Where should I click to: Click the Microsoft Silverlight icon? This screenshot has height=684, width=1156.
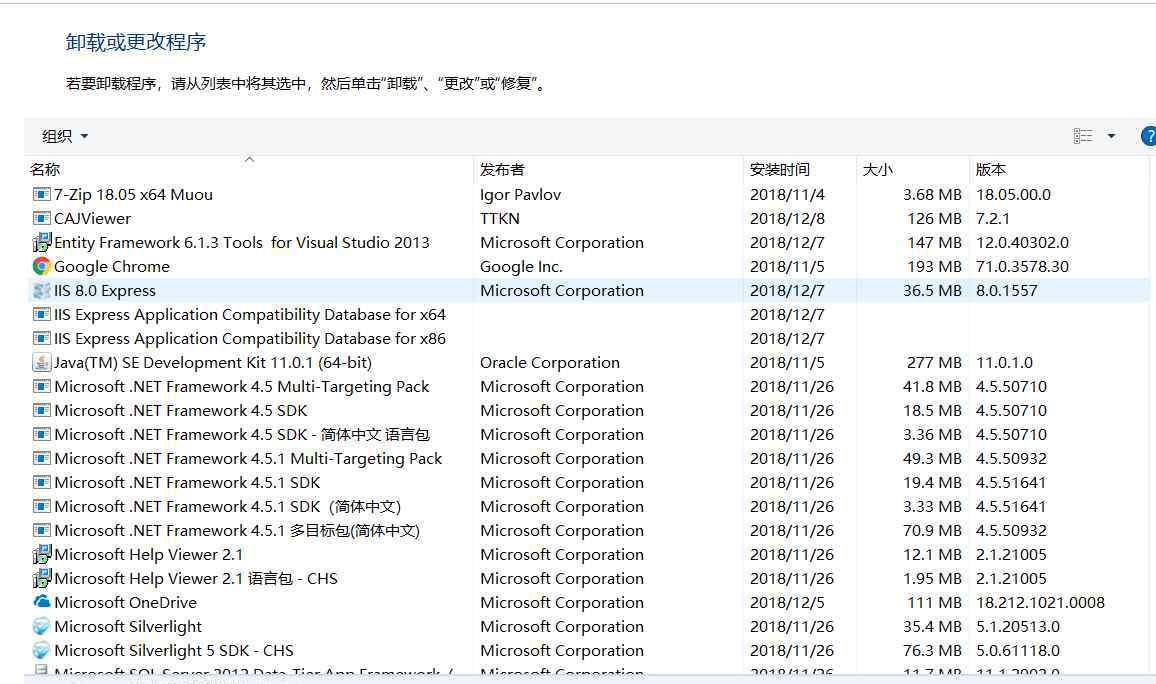click(42, 627)
